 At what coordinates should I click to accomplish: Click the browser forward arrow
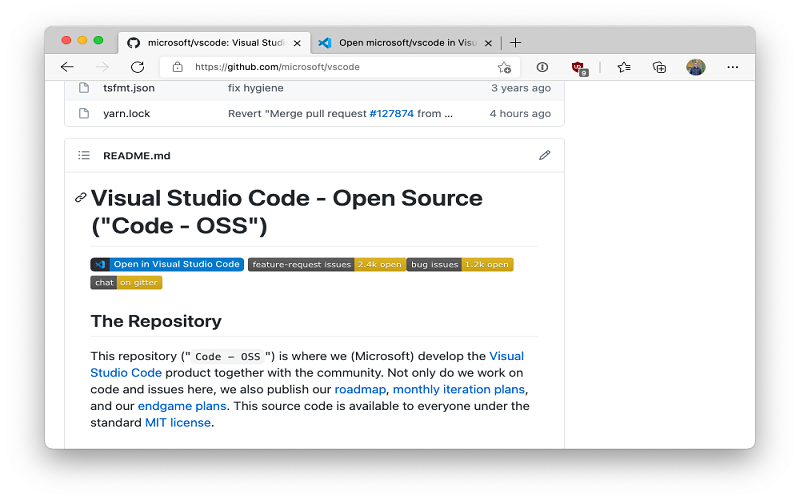click(102, 67)
